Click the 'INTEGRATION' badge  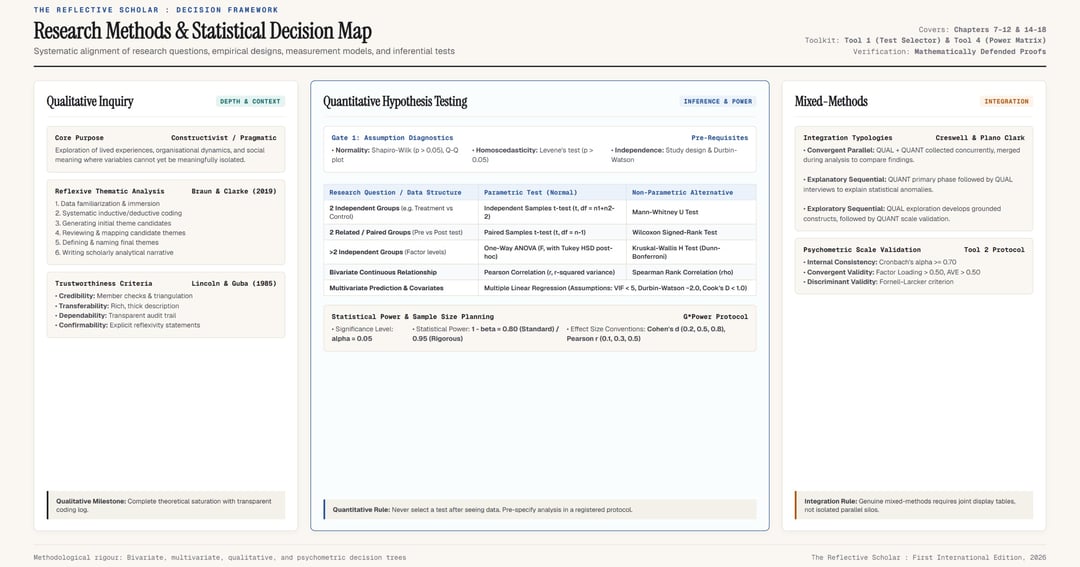1006,101
